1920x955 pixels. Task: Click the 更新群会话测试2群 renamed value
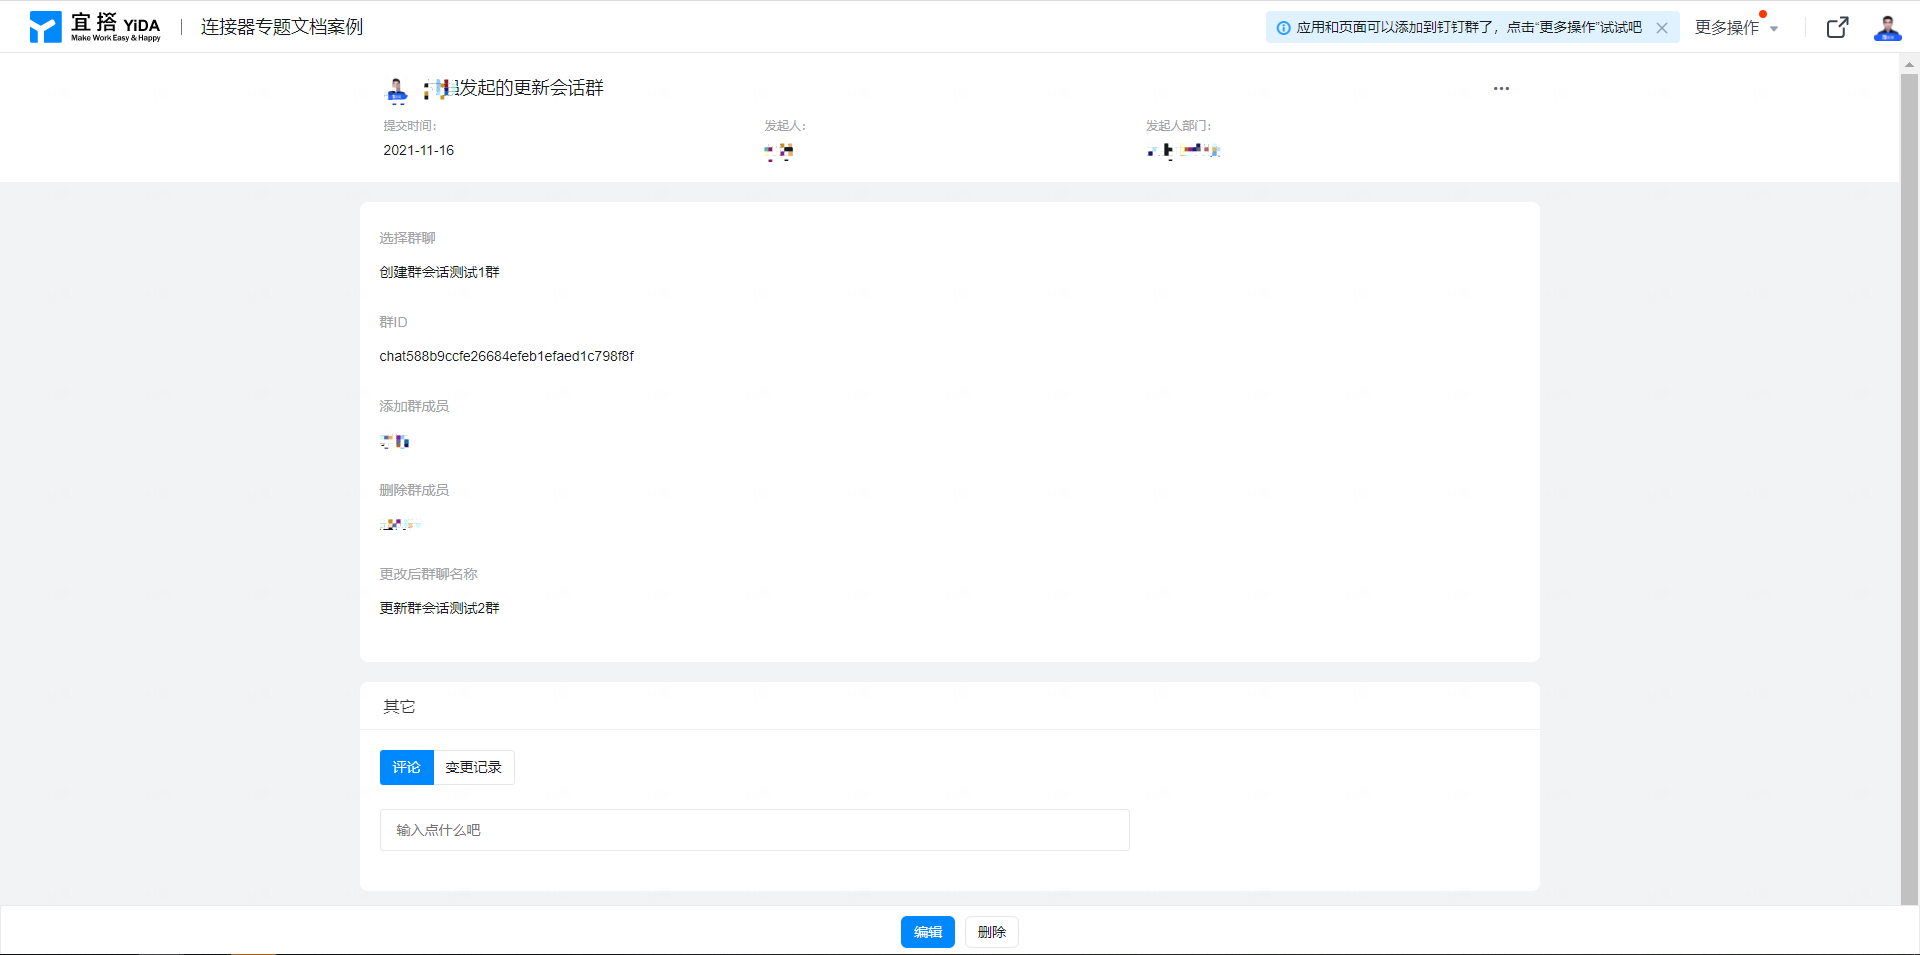point(439,608)
